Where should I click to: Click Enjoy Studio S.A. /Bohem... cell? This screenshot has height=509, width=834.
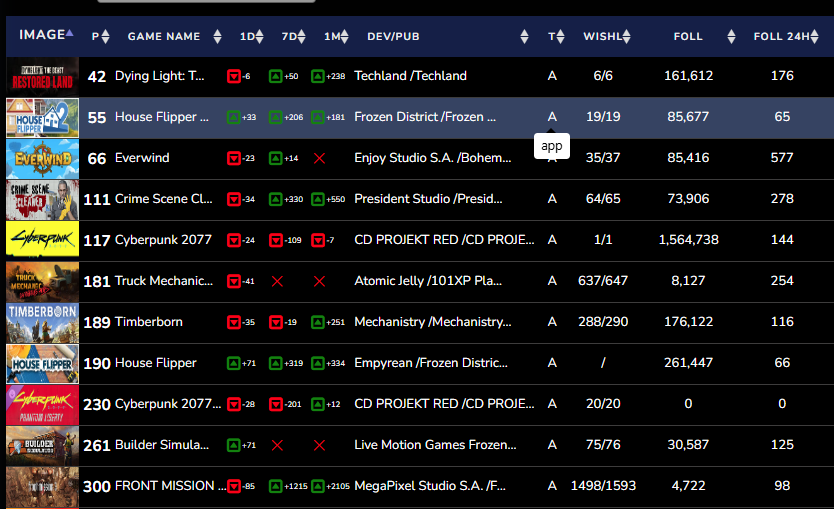pyautogui.click(x=433, y=158)
